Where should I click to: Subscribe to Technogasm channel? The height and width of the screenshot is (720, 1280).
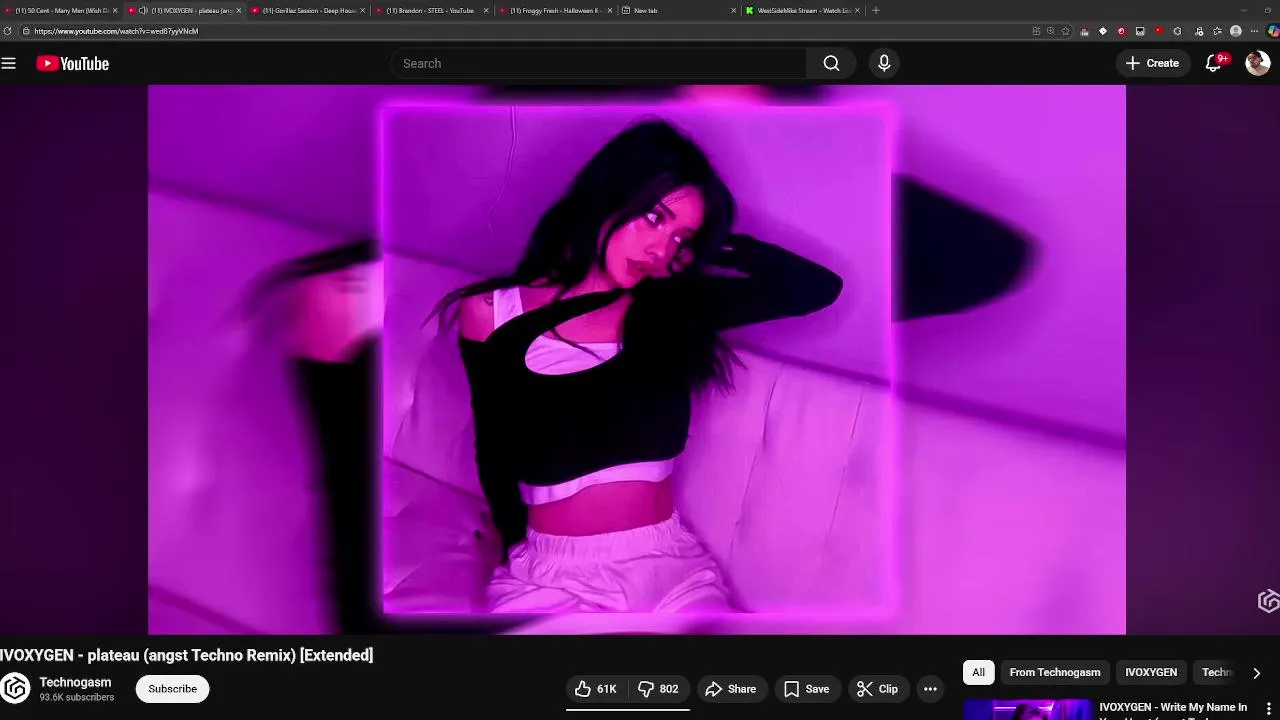click(172, 689)
